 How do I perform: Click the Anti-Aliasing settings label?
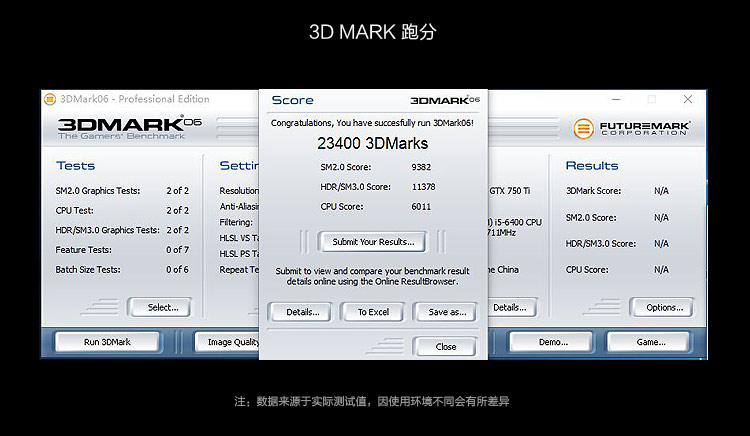[239, 207]
